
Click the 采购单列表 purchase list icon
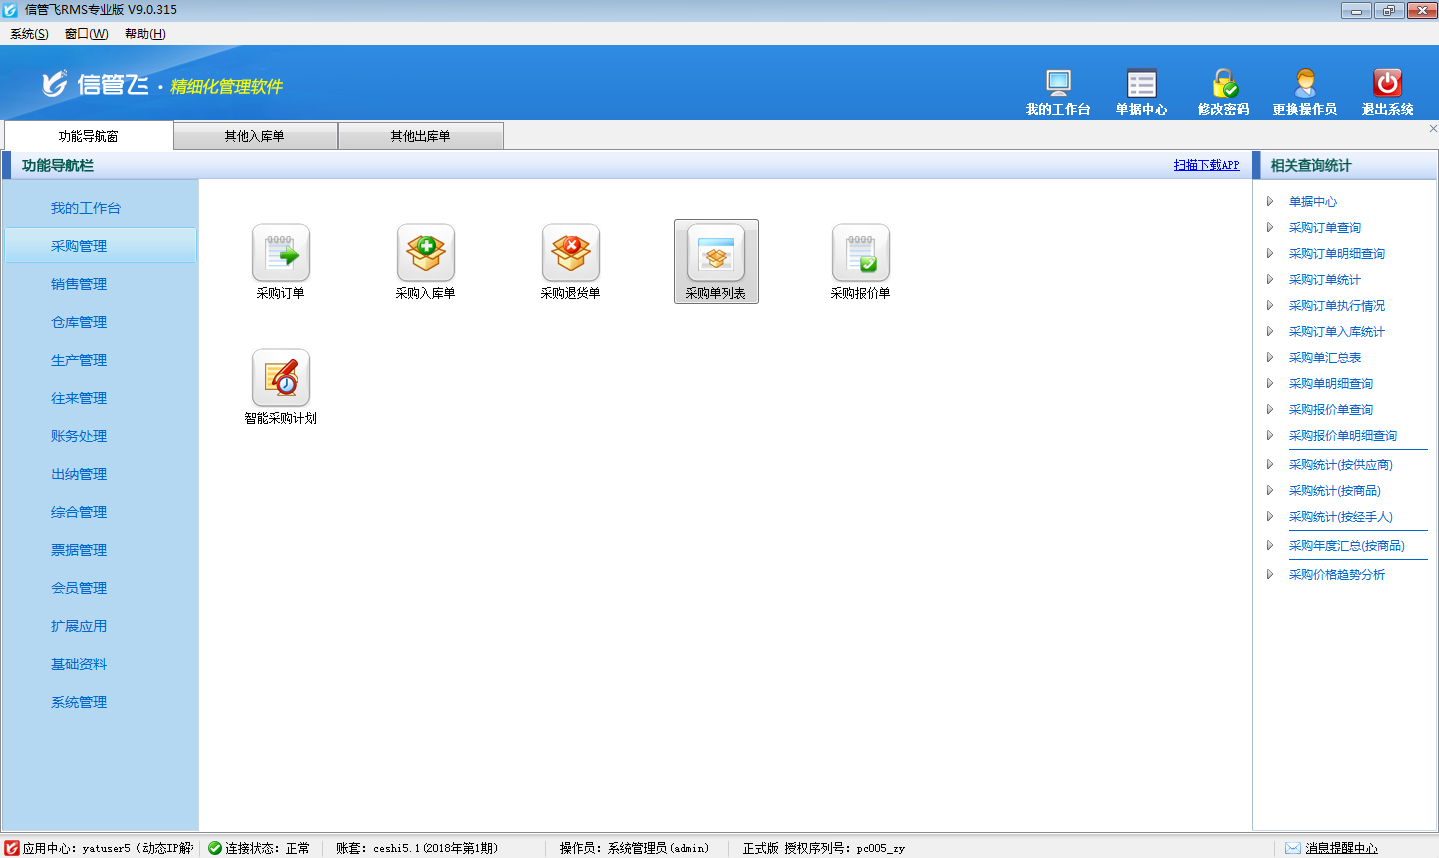pos(716,254)
